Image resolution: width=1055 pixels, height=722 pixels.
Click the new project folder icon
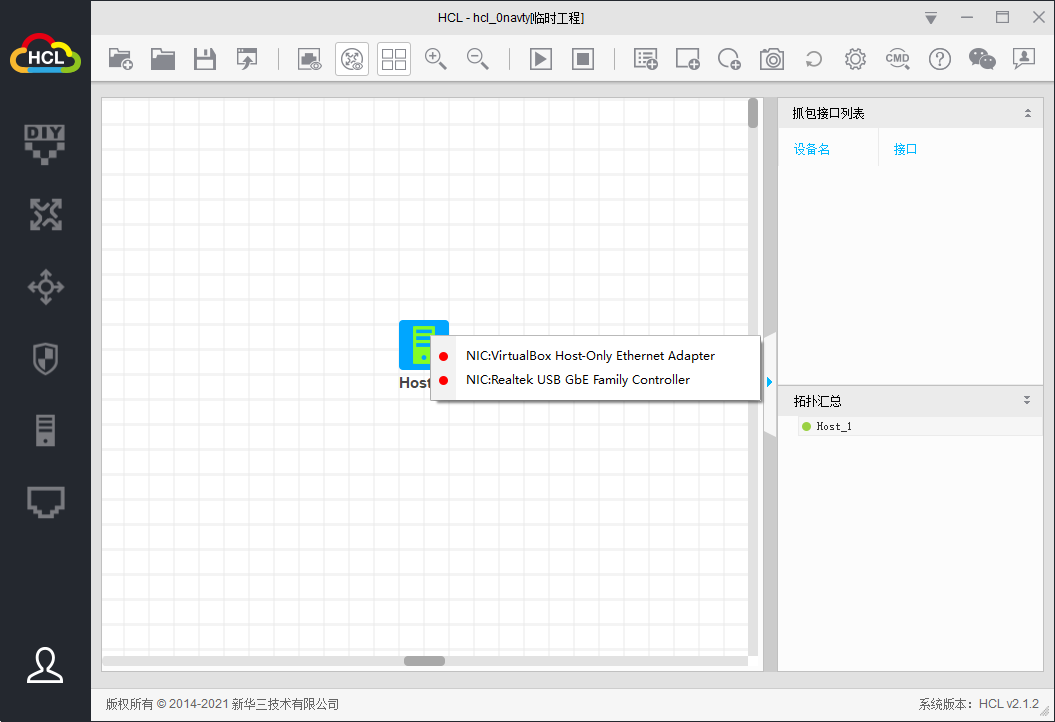[x=120, y=59]
